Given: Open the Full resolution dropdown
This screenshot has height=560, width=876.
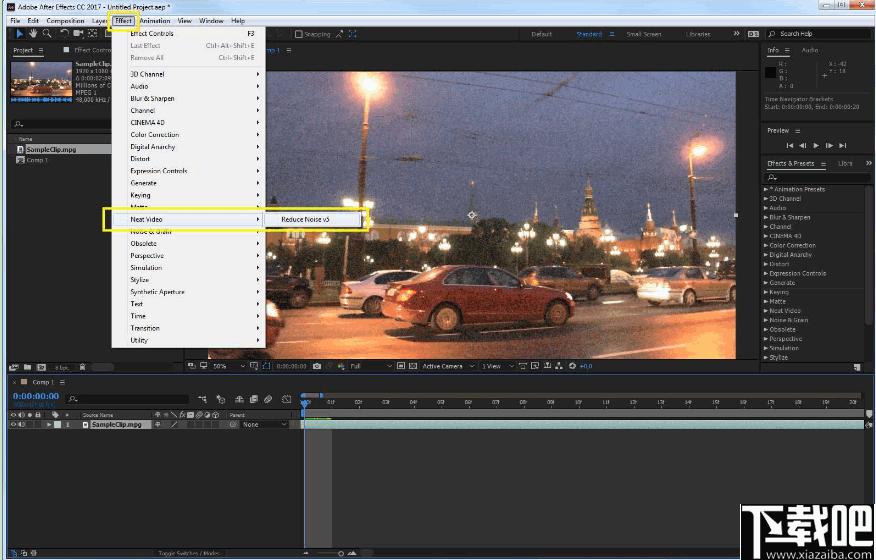Looking at the screenshot, I should (371, 366).
